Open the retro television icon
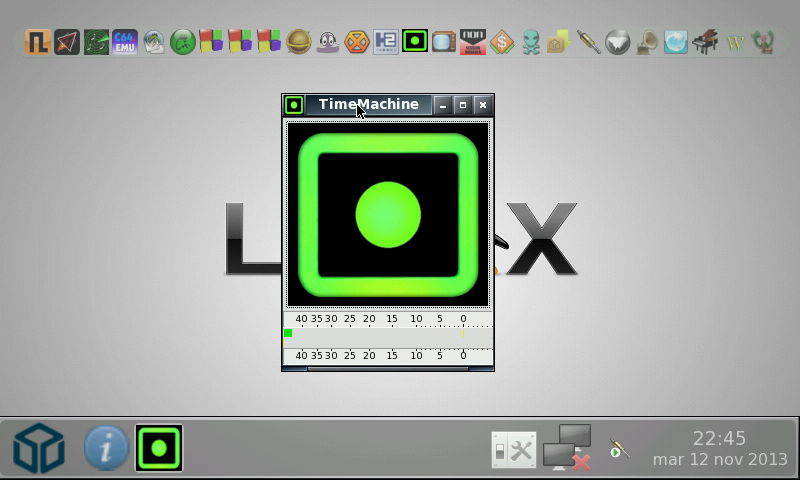Viewport: 800px width, 480px height. [x=444, y=42]
